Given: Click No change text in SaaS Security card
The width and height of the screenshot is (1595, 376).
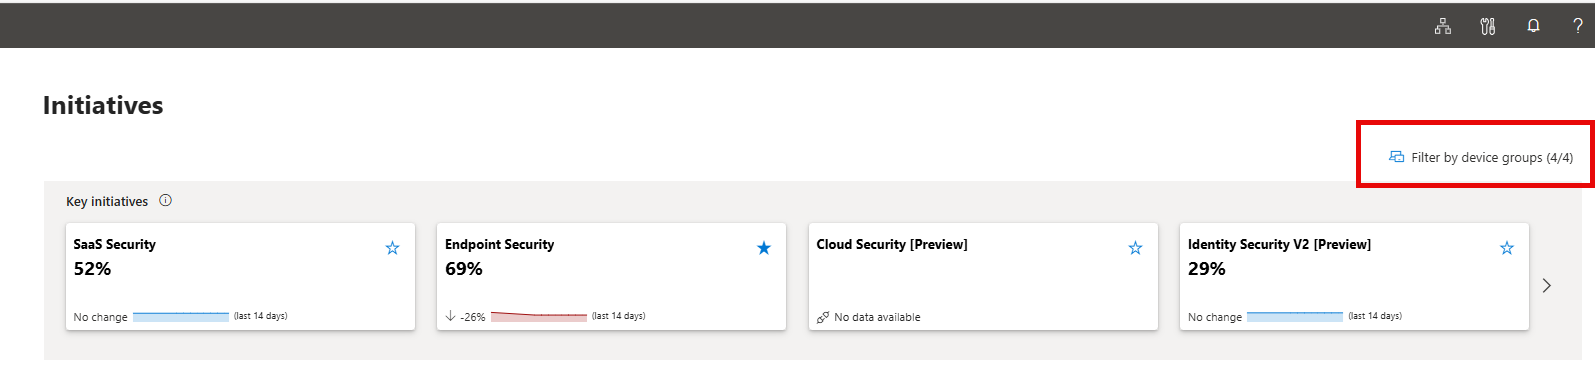Looking at the screenshot, I should 100,317.
